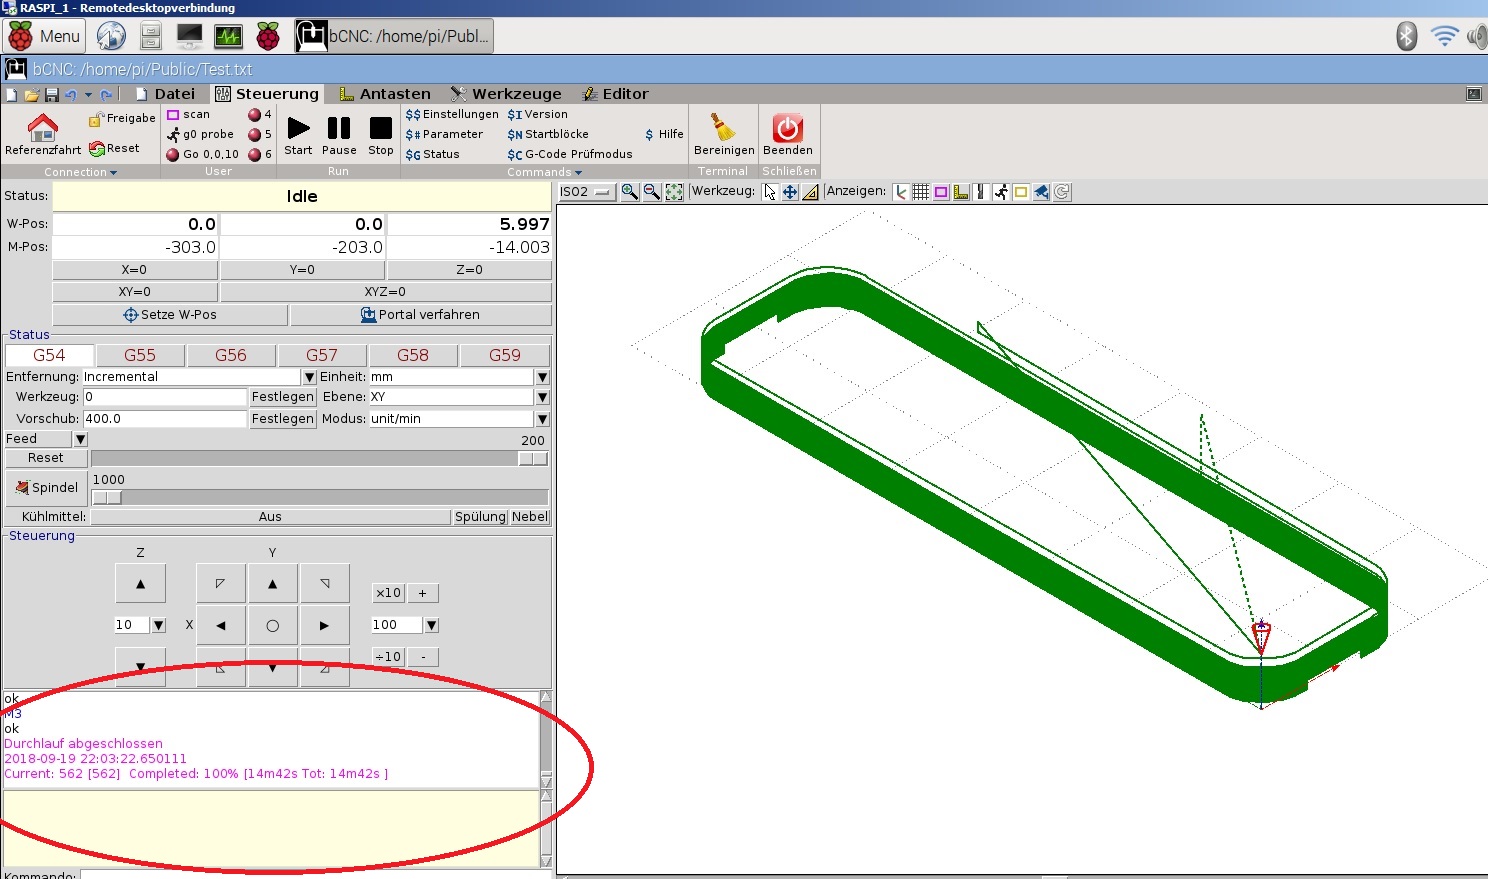The height and width of the screenshot is (879, 1488).
Task: Click the Freigabe unlock button
Action: click(123, 118)
